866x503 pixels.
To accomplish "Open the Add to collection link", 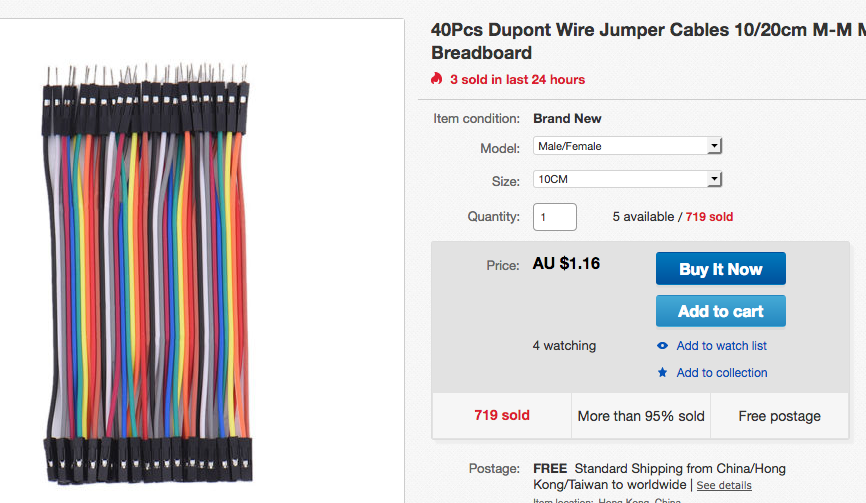I will point(722,373).
